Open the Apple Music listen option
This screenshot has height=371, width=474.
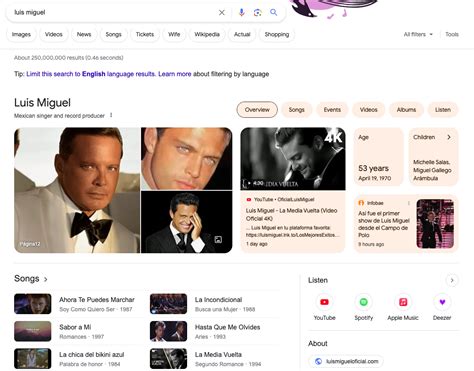[x=403, y=307]
